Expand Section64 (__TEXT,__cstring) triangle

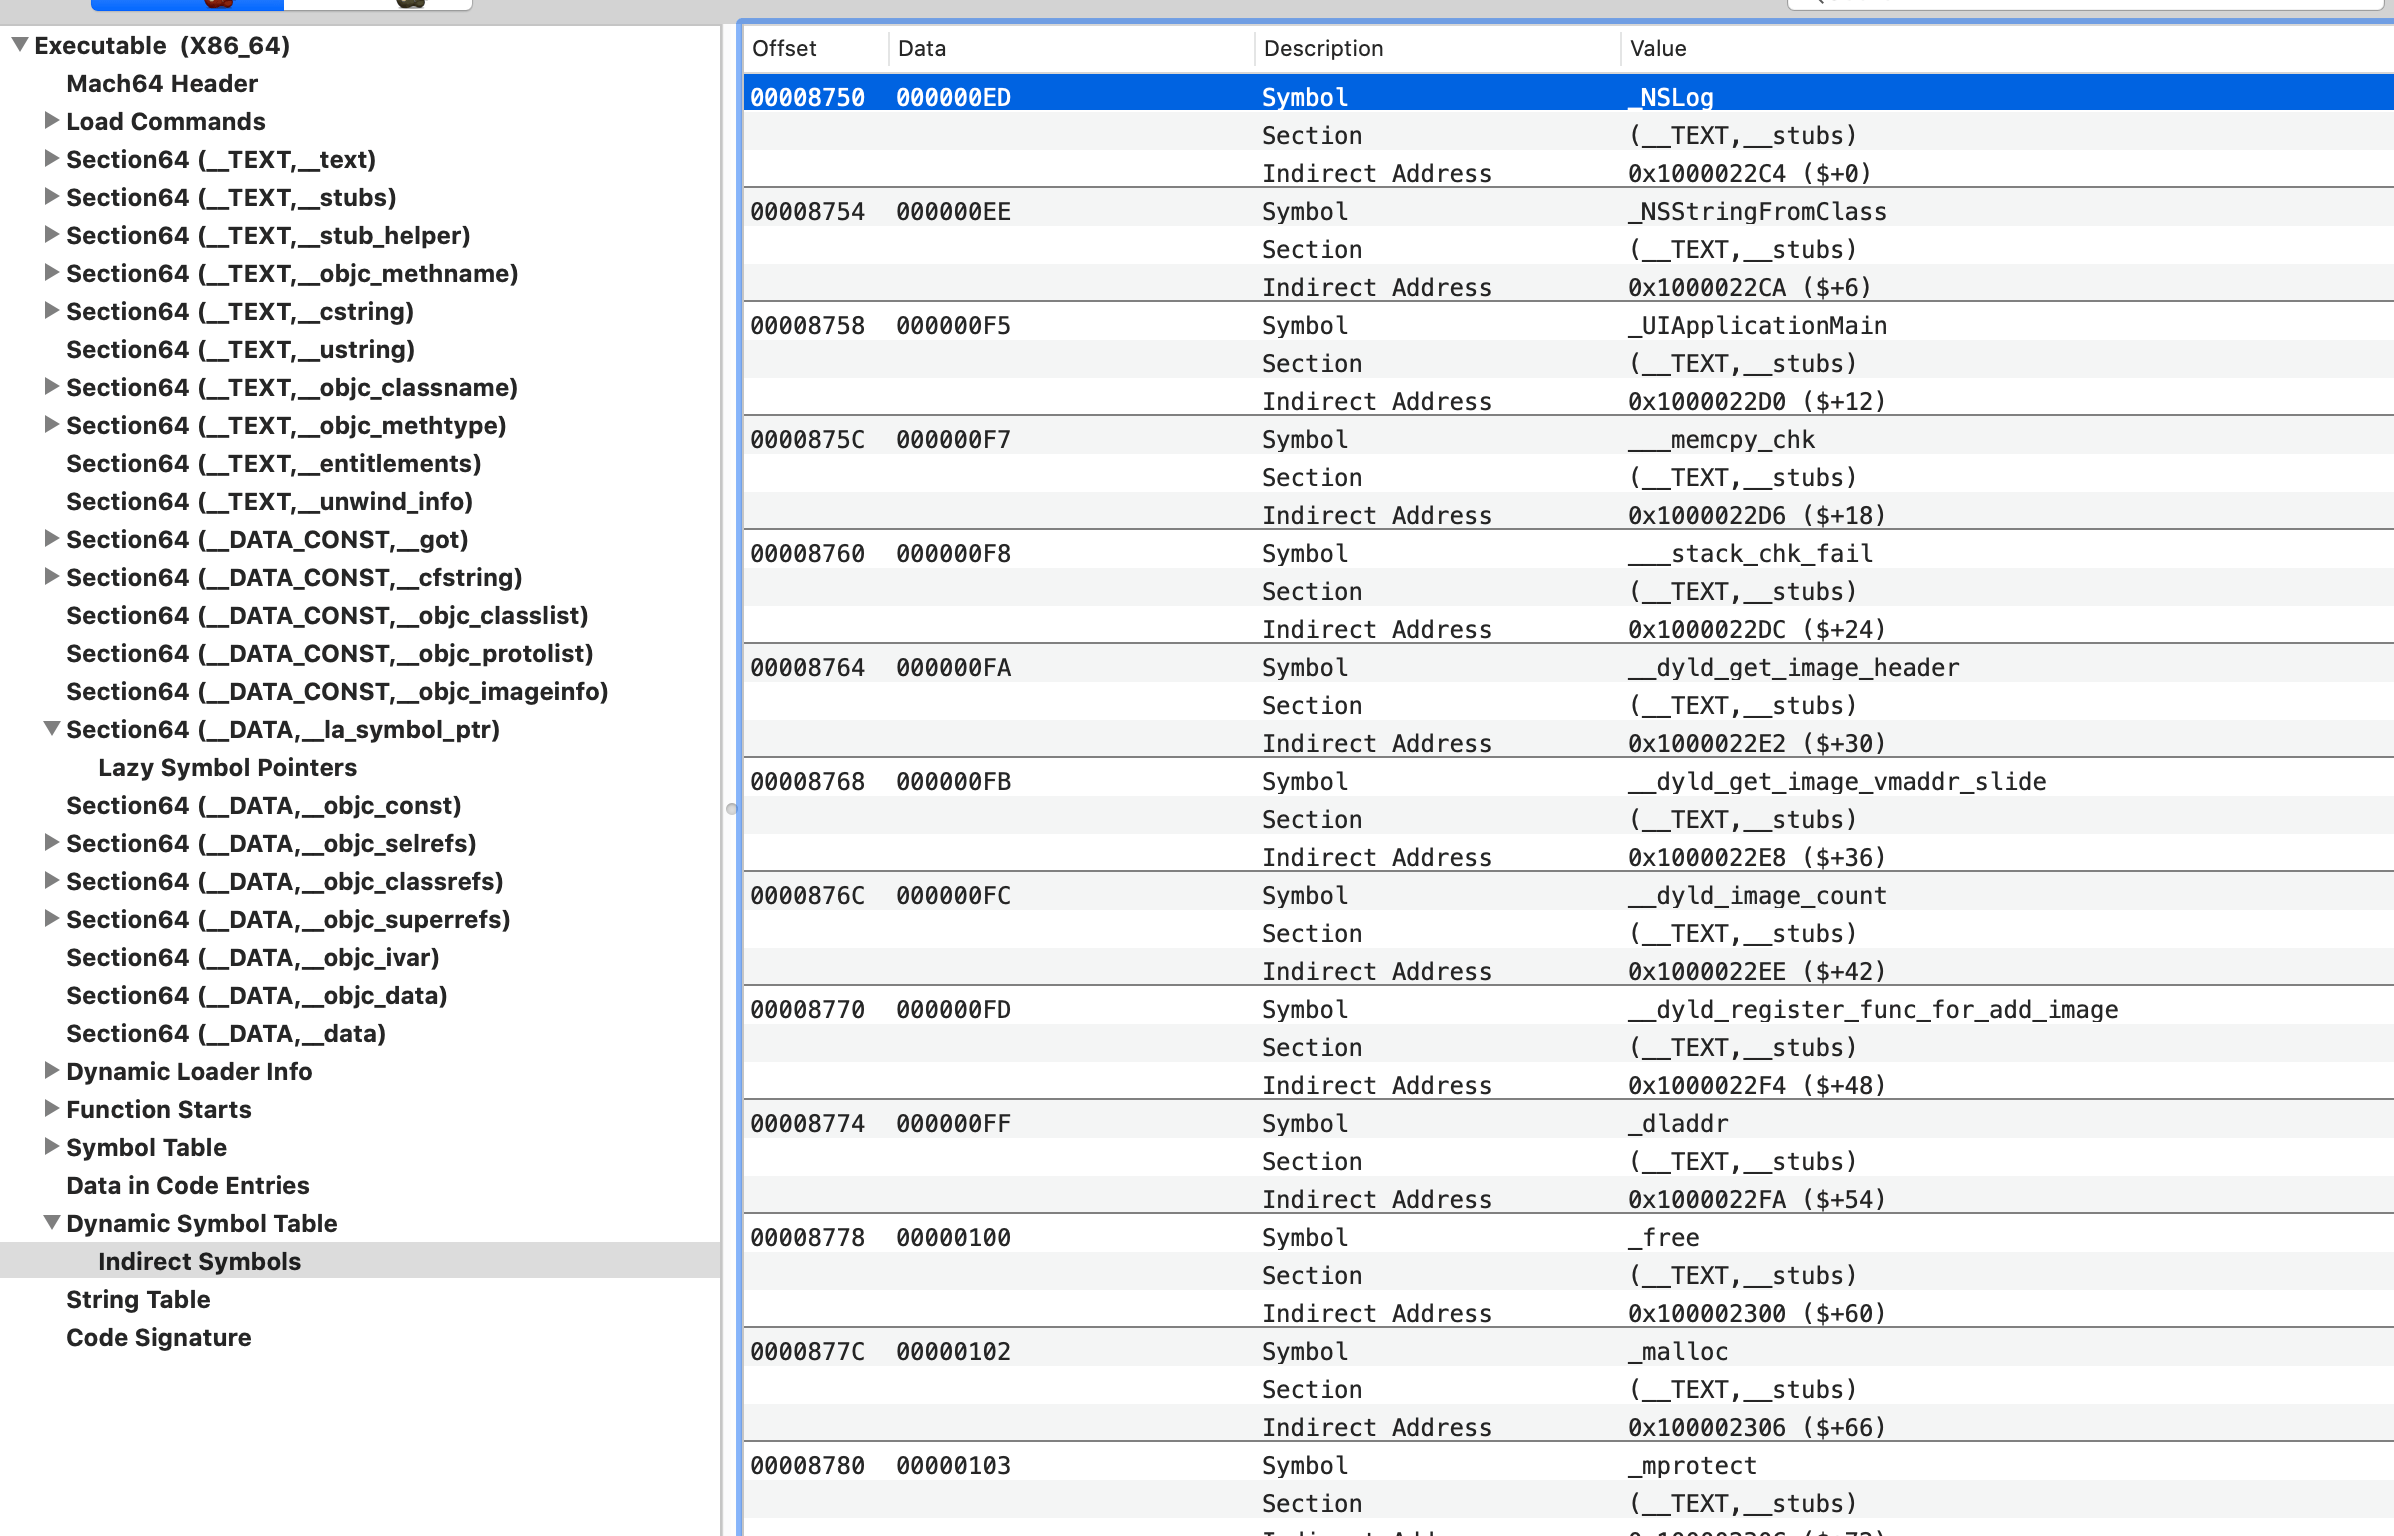point(51,311)
